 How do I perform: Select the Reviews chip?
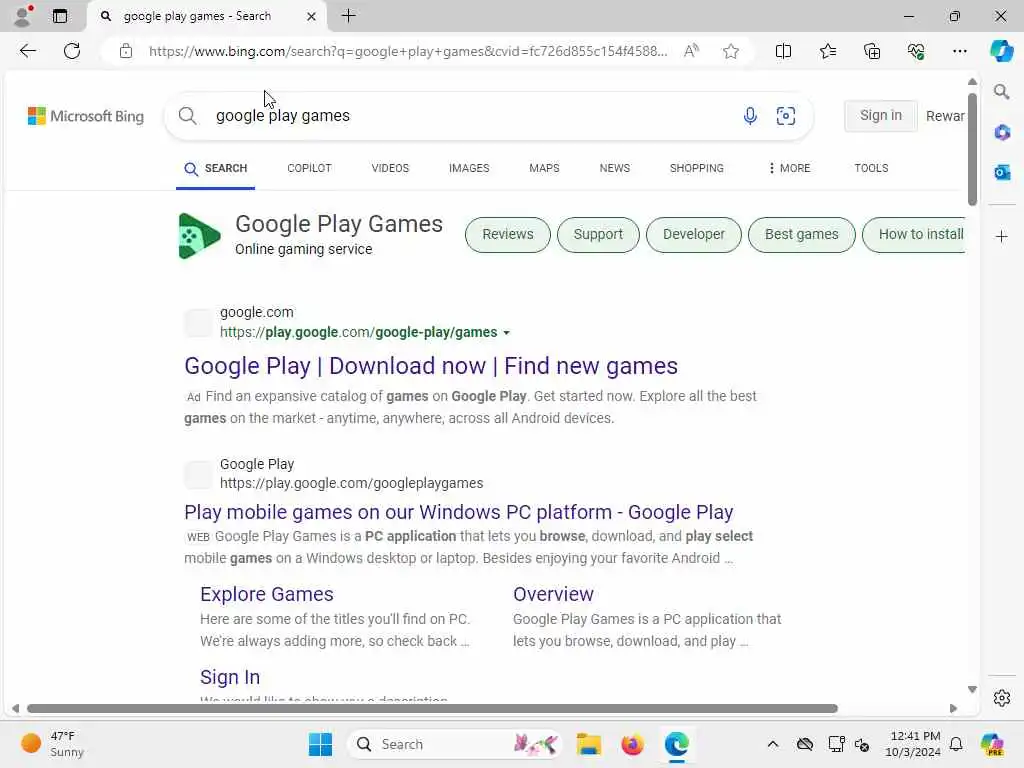coord(507,234)
